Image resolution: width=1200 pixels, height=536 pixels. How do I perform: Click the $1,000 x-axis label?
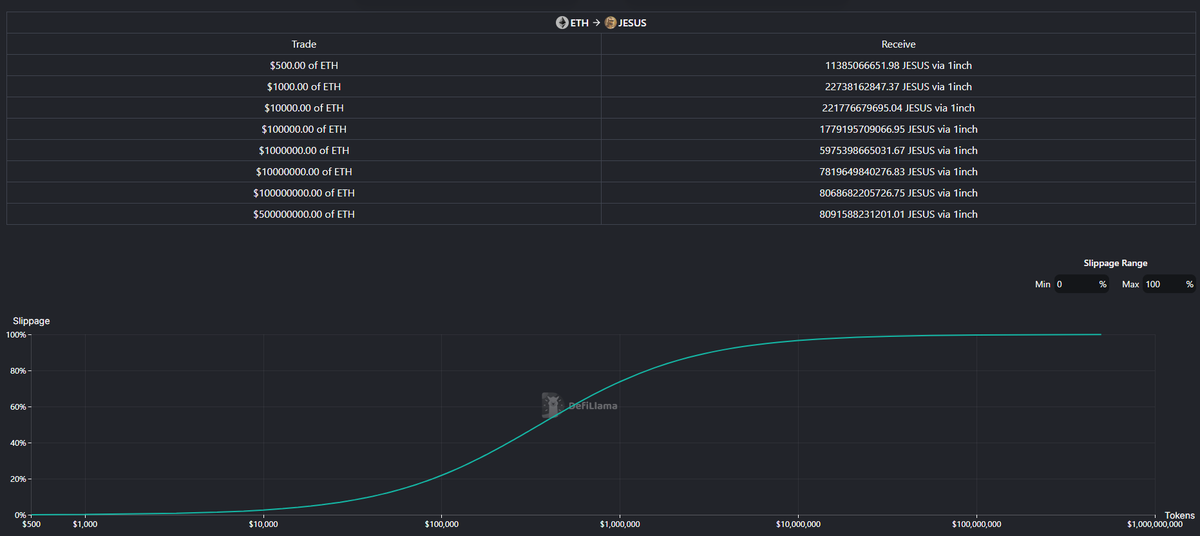point(85,524)
